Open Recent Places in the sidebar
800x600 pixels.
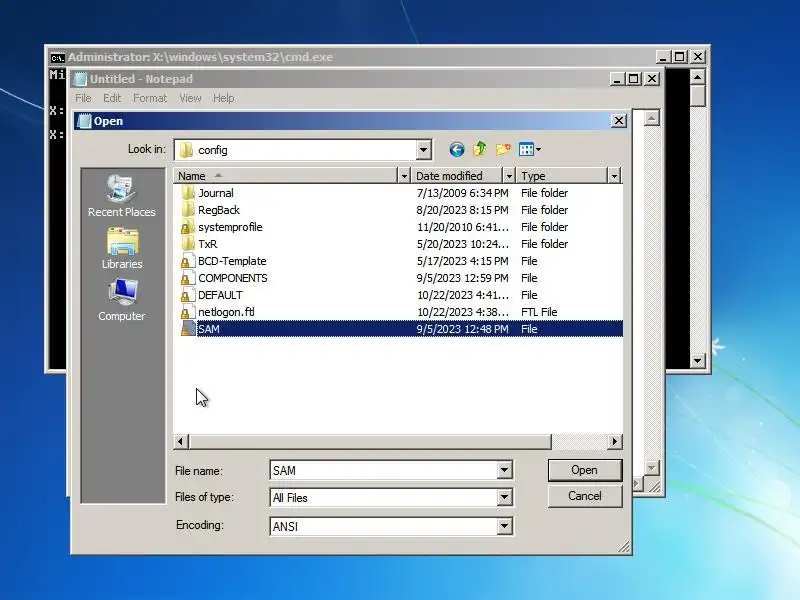tap(121, 196)
